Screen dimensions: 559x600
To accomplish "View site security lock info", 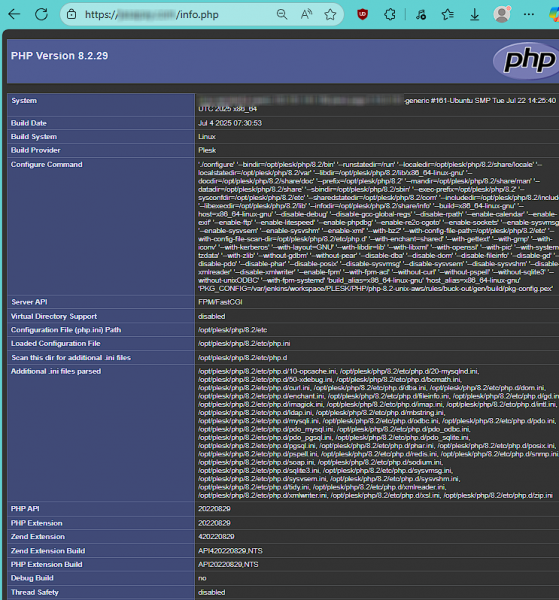I will [71, 15].
